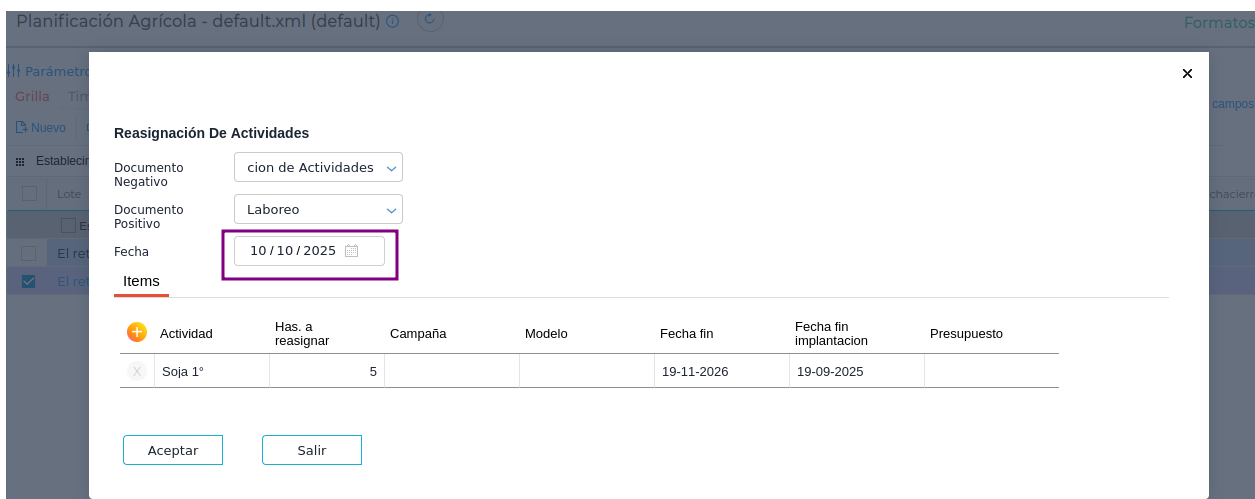
Task: Close the Reasignación De Actividades dialog
Action: tap(1187, 74)
